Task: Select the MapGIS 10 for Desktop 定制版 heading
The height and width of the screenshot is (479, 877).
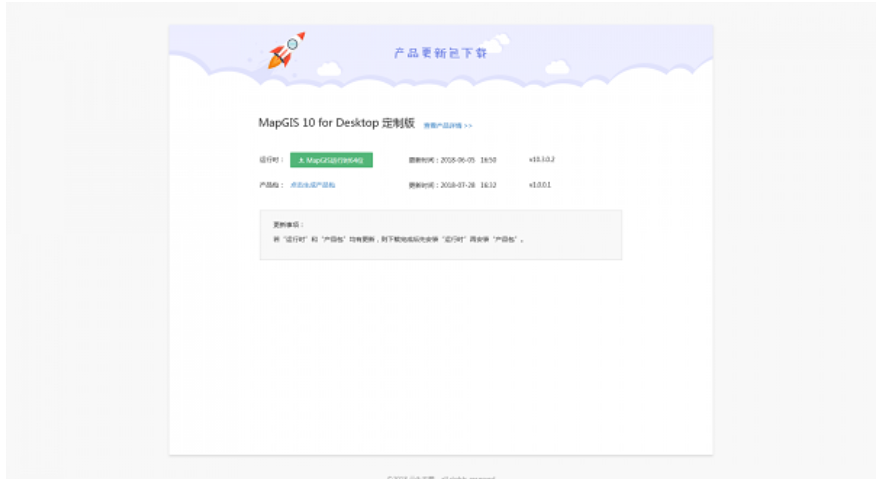Action: (x=337, y=123)
